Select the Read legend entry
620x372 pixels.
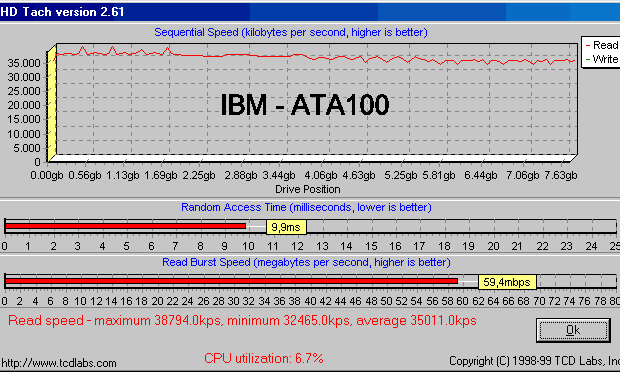(602, 45)
